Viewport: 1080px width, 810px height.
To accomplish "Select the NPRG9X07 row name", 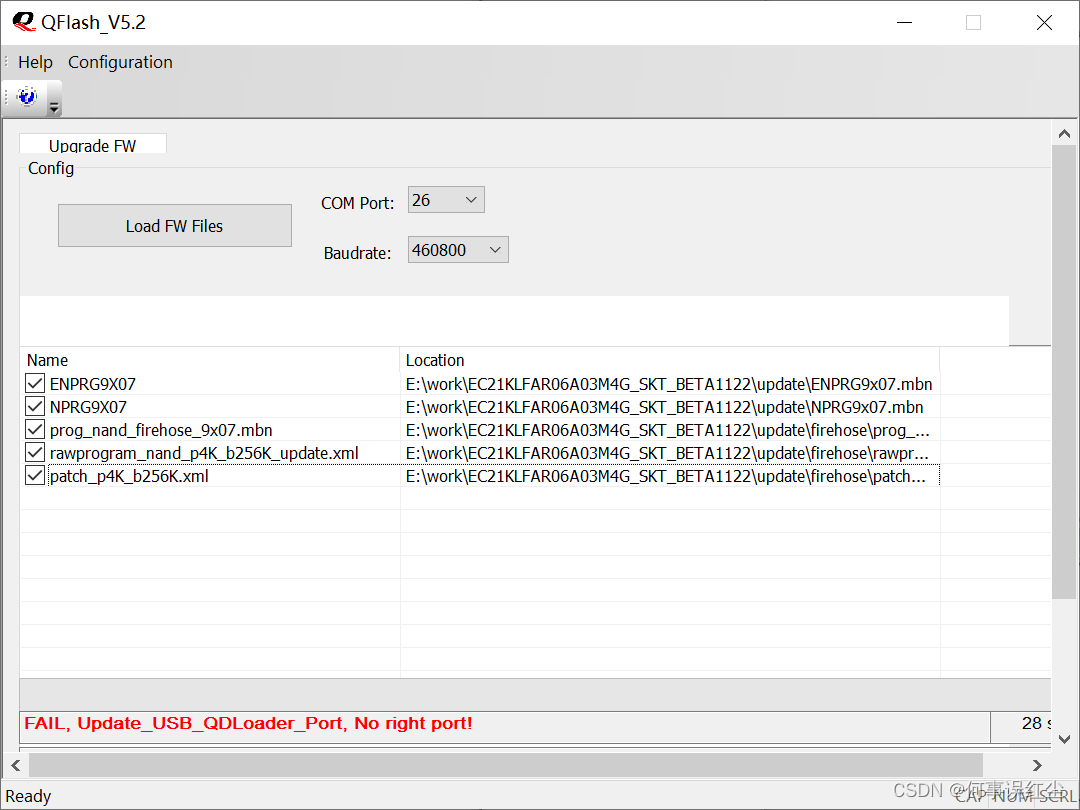I will click(88, 407).
